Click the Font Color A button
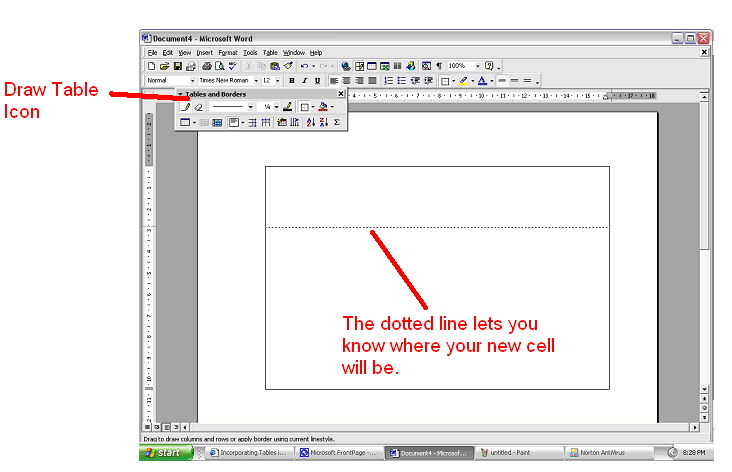 point(483,81)
